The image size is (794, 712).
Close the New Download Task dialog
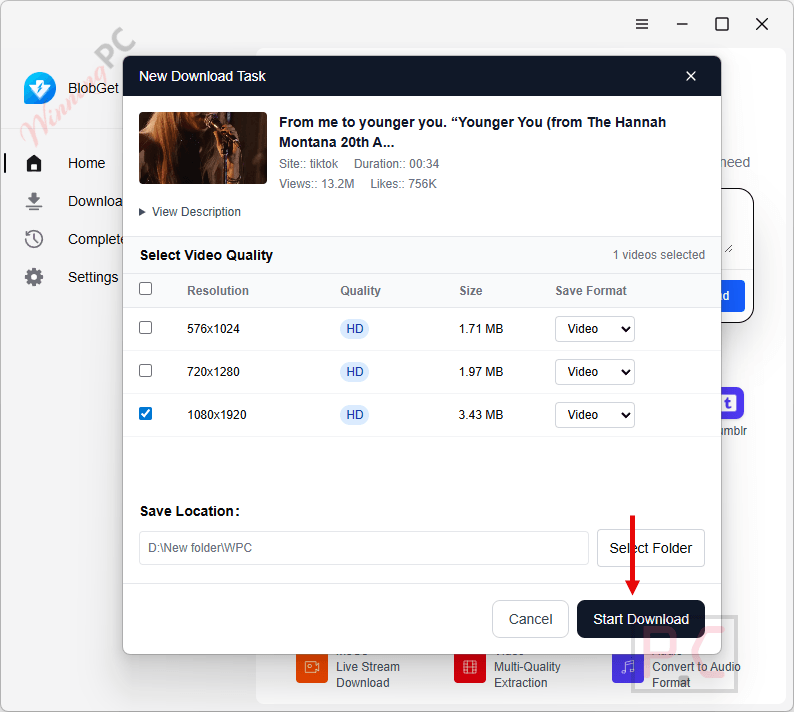tap(691, 76)
